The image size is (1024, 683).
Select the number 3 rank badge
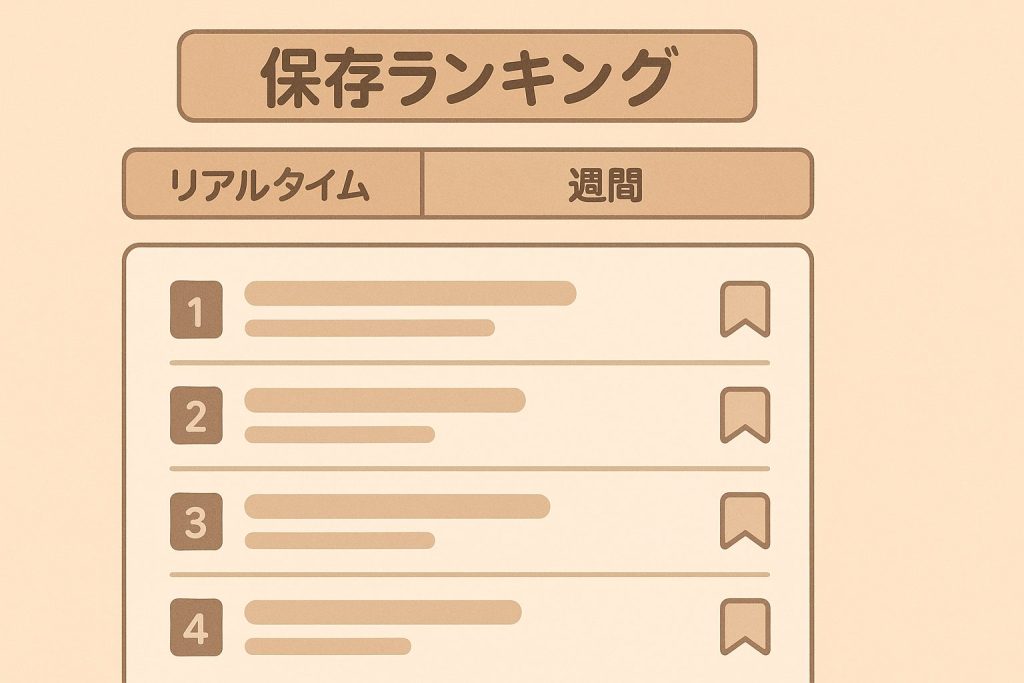pyautogui.click(x=196, y=522)
